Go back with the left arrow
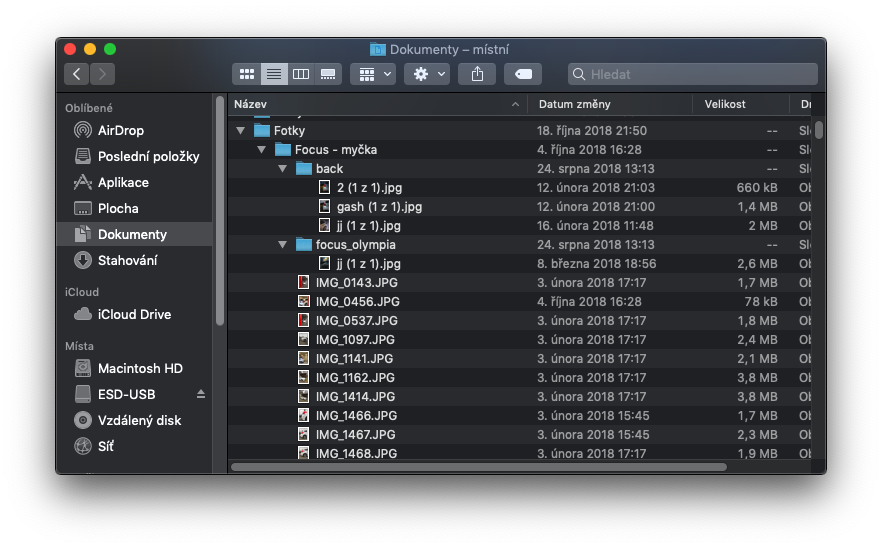Image resolution: width=882 pixels, height=548 pixels. [77, 74]
